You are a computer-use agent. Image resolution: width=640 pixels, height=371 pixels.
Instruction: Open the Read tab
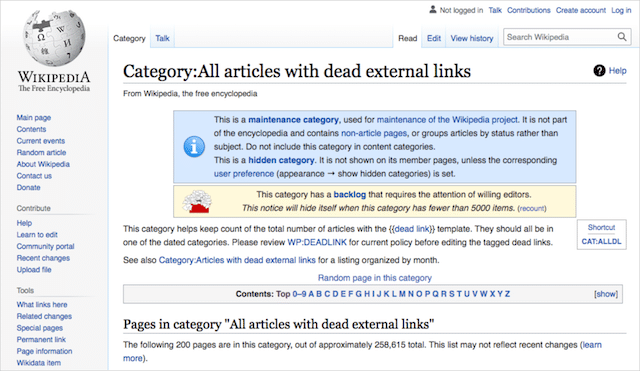click(407, 38)
